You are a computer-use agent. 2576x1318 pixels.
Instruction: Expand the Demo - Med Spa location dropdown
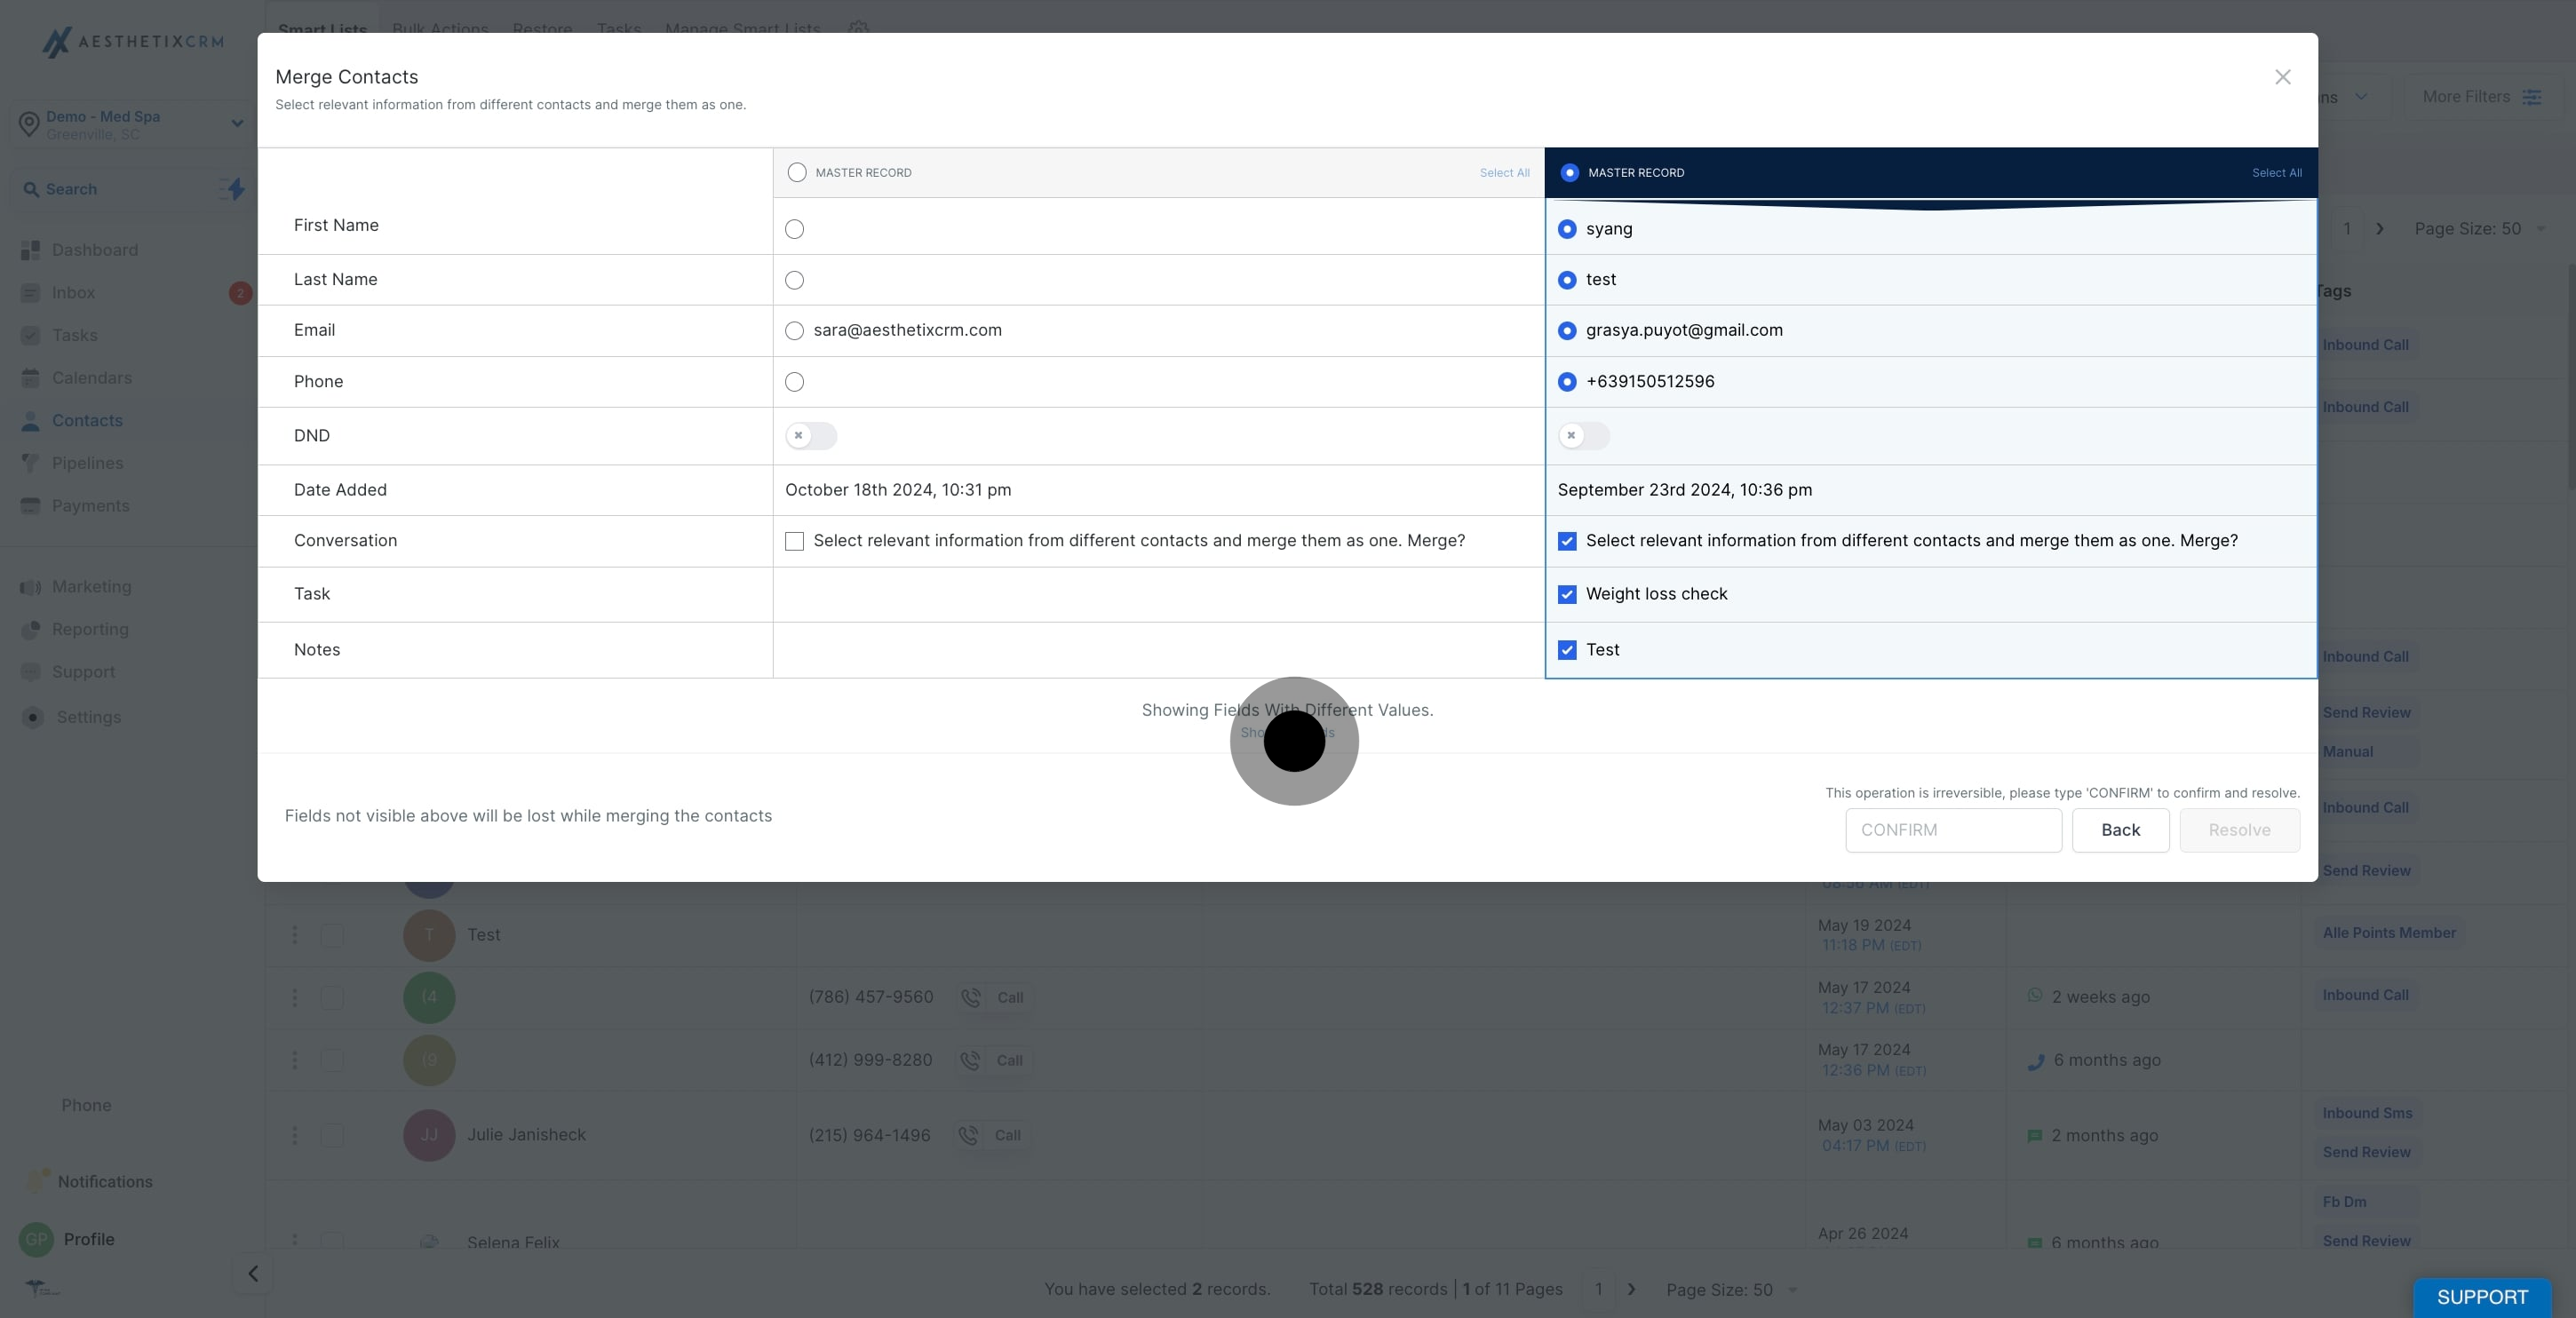[x=237, y=124]
